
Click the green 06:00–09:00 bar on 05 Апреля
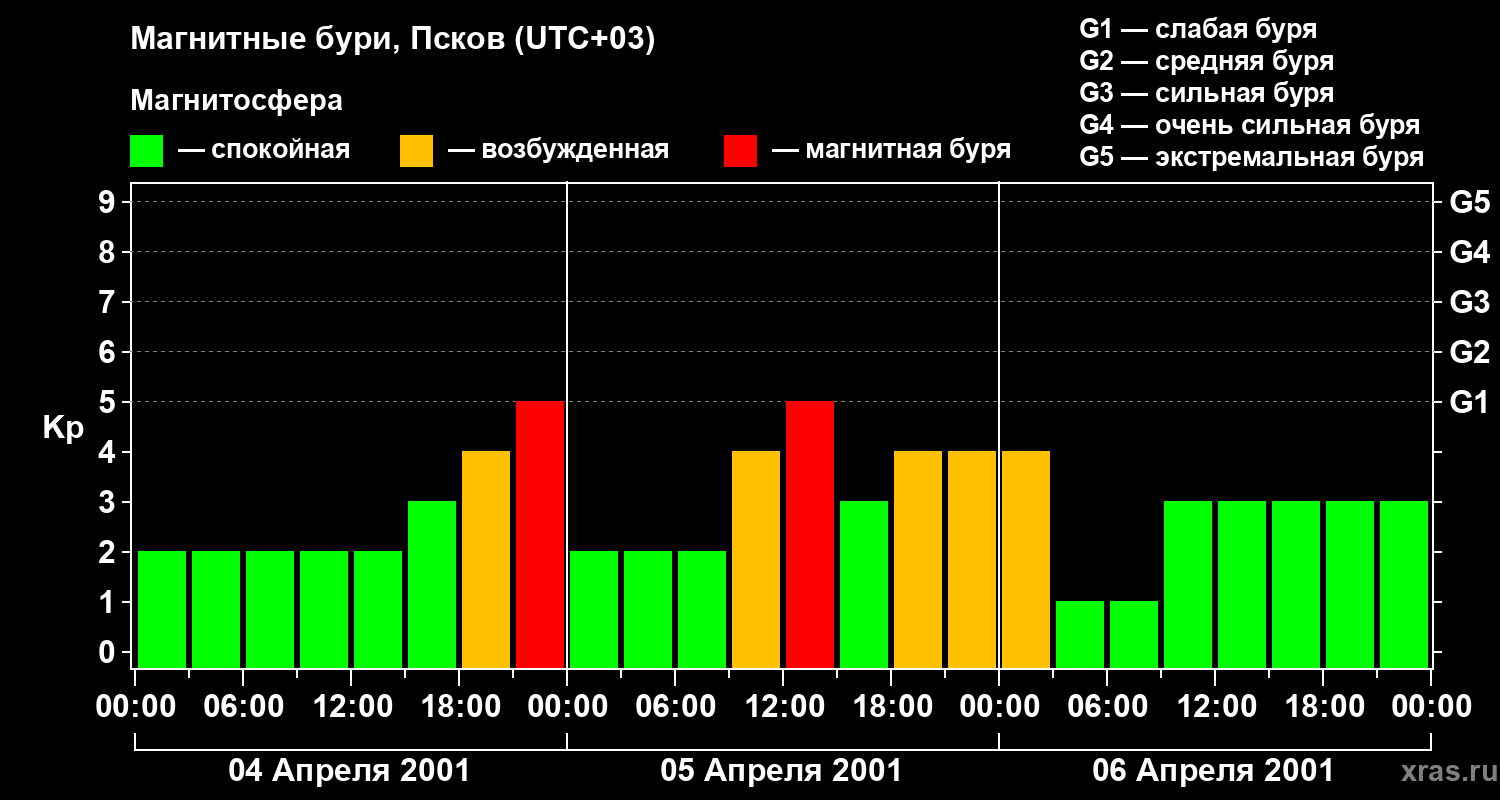pyautogui.click(x=702, y=610)
